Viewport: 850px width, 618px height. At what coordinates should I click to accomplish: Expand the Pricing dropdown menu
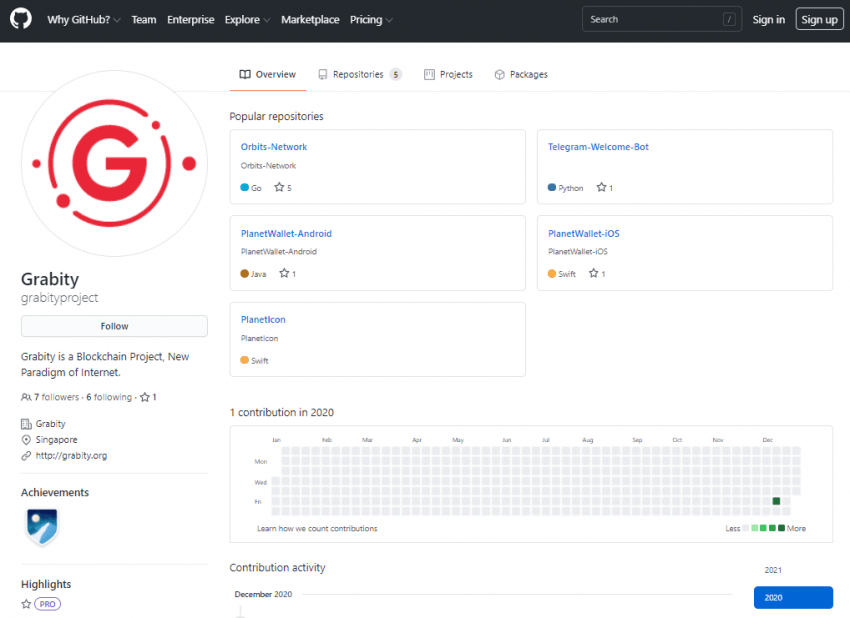tap(371, 20)
